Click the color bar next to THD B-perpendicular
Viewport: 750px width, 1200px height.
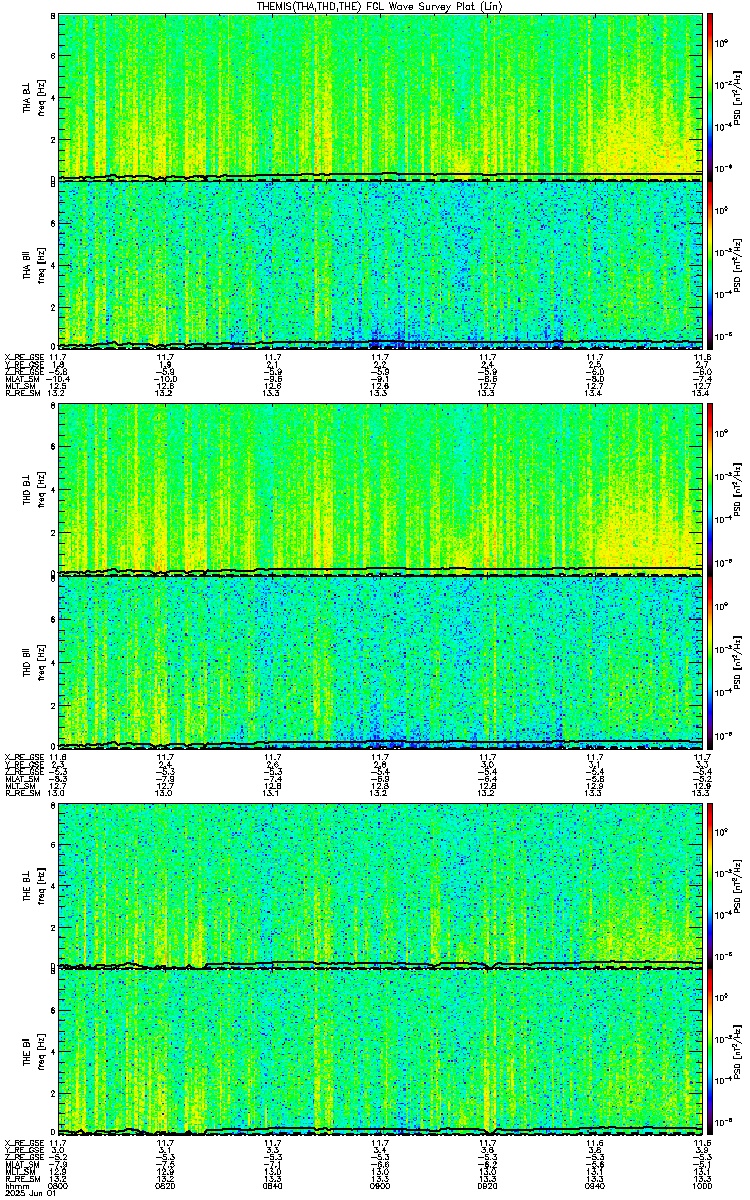tap(710, 488)
